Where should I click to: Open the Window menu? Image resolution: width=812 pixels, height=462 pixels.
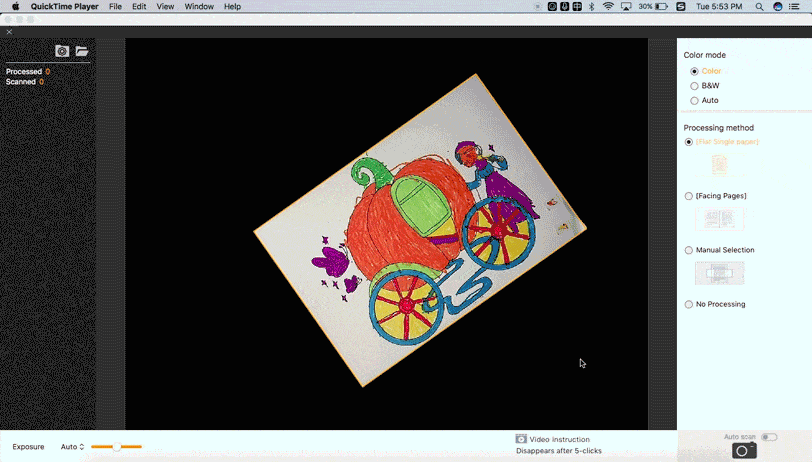tap(199, 7)
